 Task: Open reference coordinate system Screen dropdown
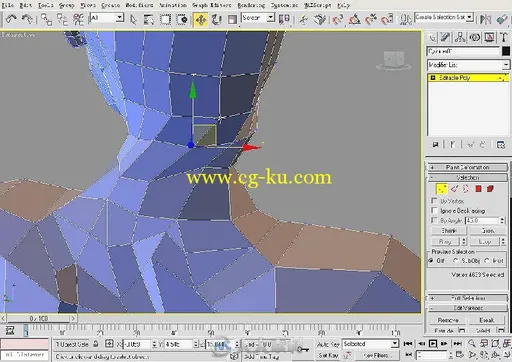258,18
